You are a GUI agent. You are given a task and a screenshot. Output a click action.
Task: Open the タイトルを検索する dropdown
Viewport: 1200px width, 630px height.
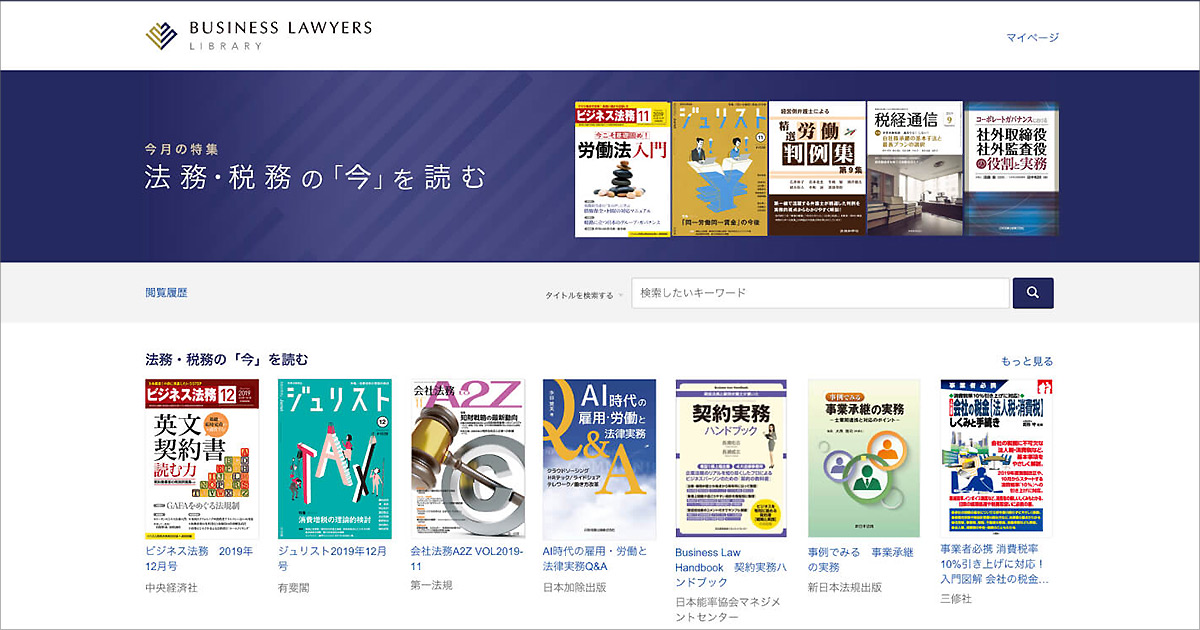coord(584,296)
